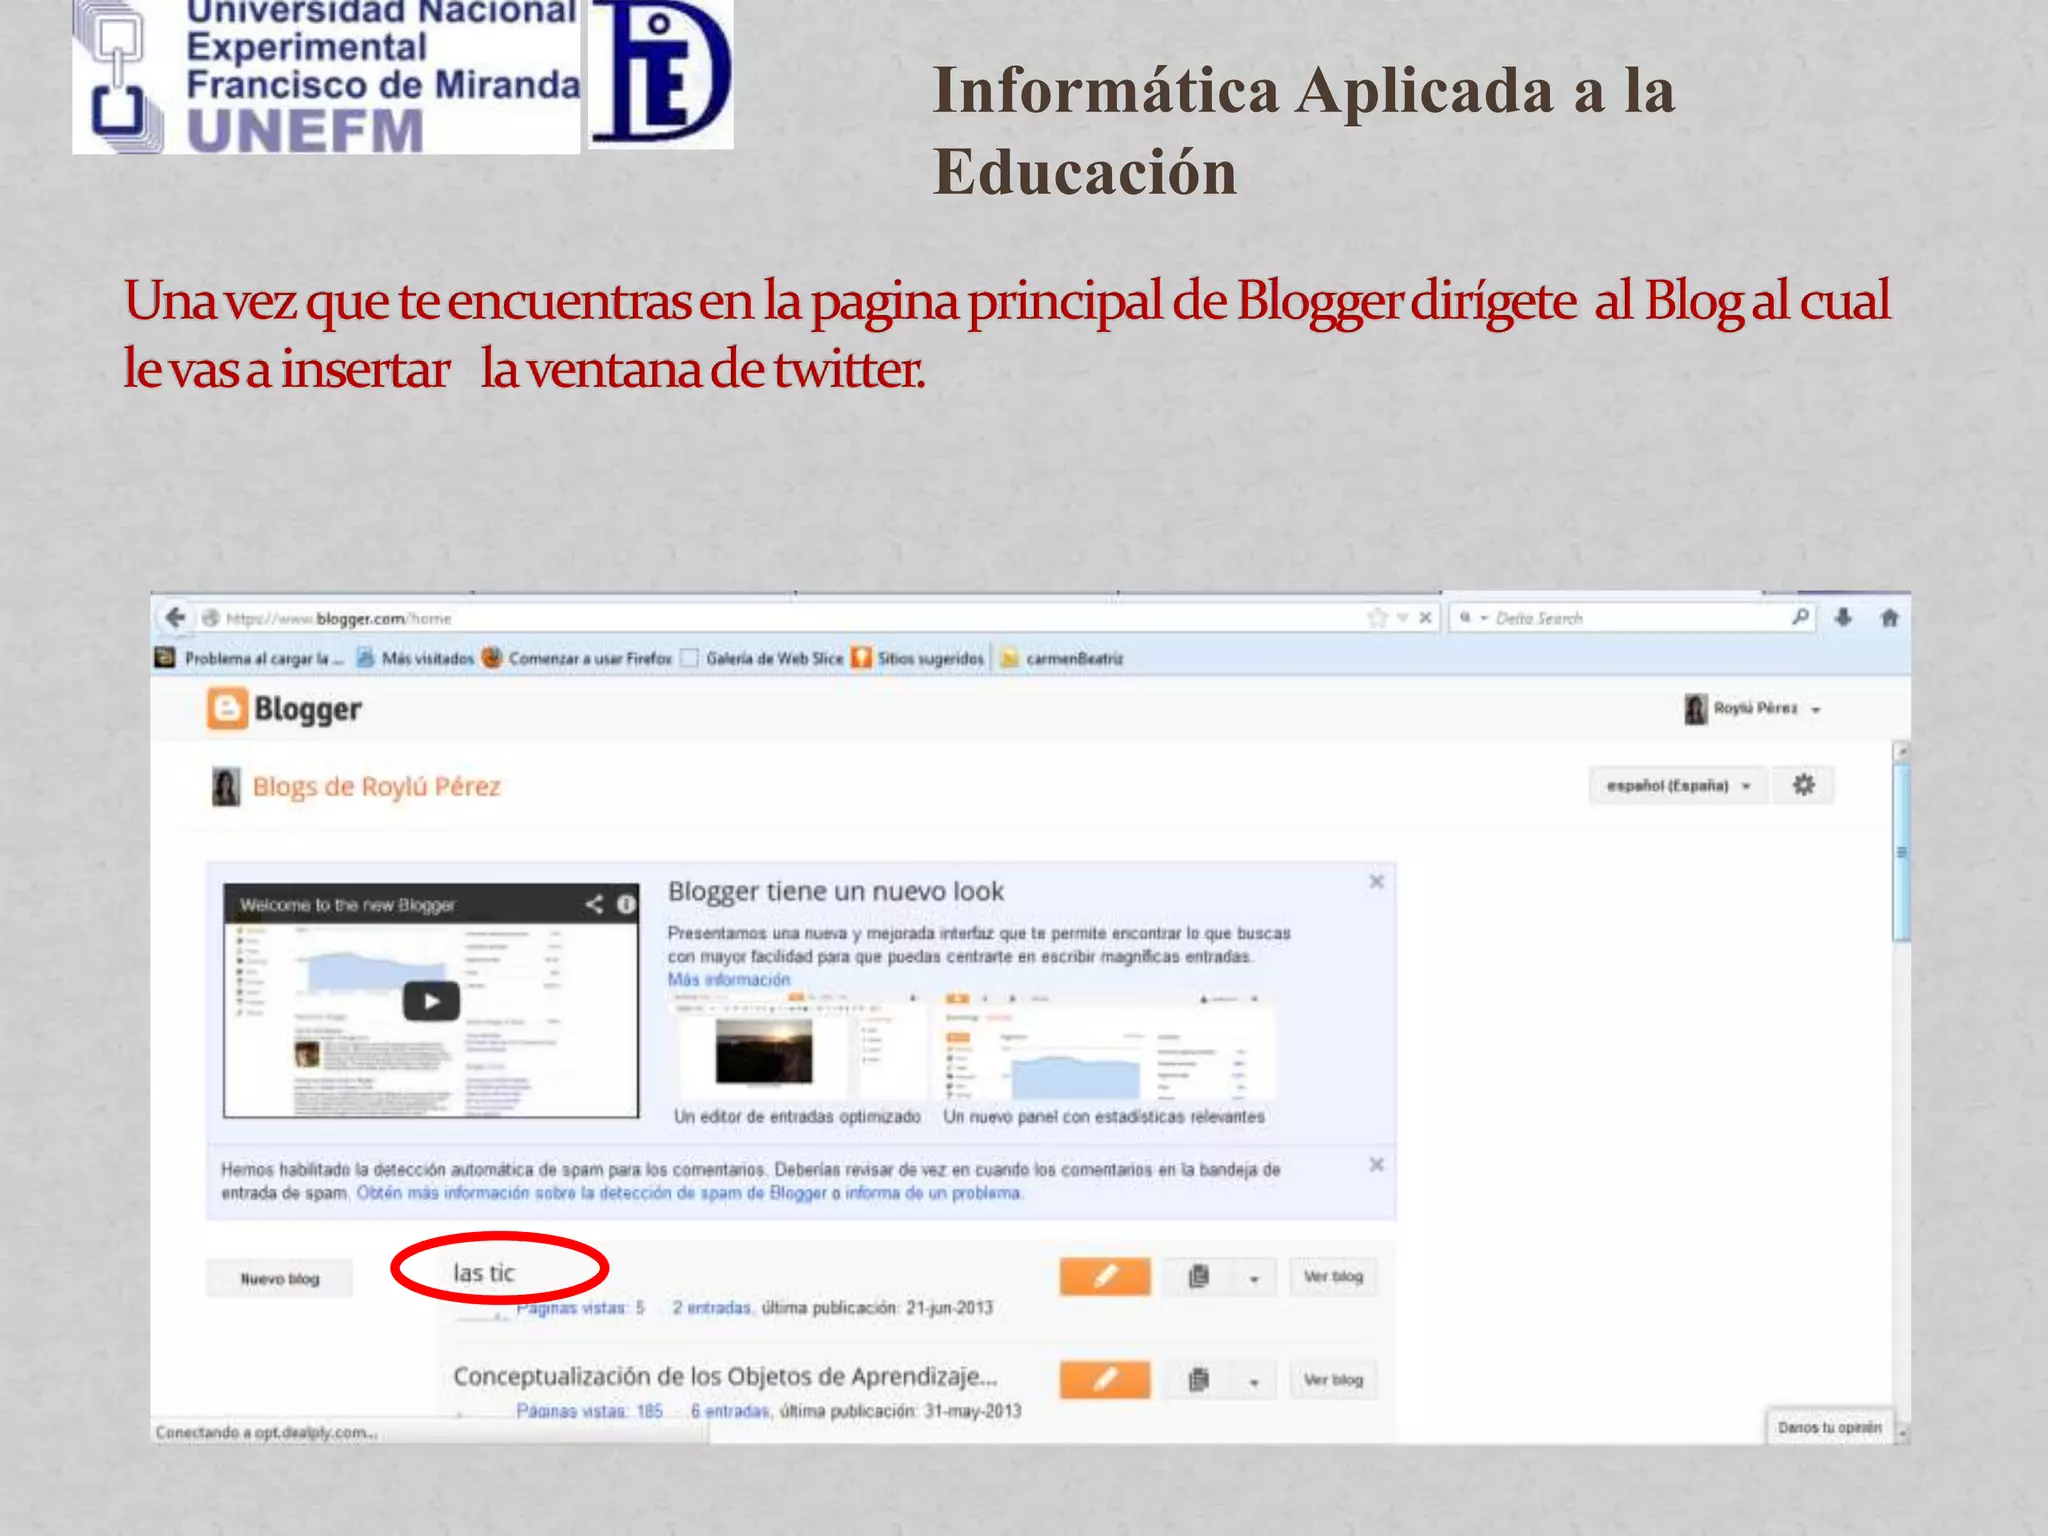Click 'Ver blog' for Conceptualización blog
Screen dimensions: 2048x1536
pyautogui.click(x=1333, y=1380)
